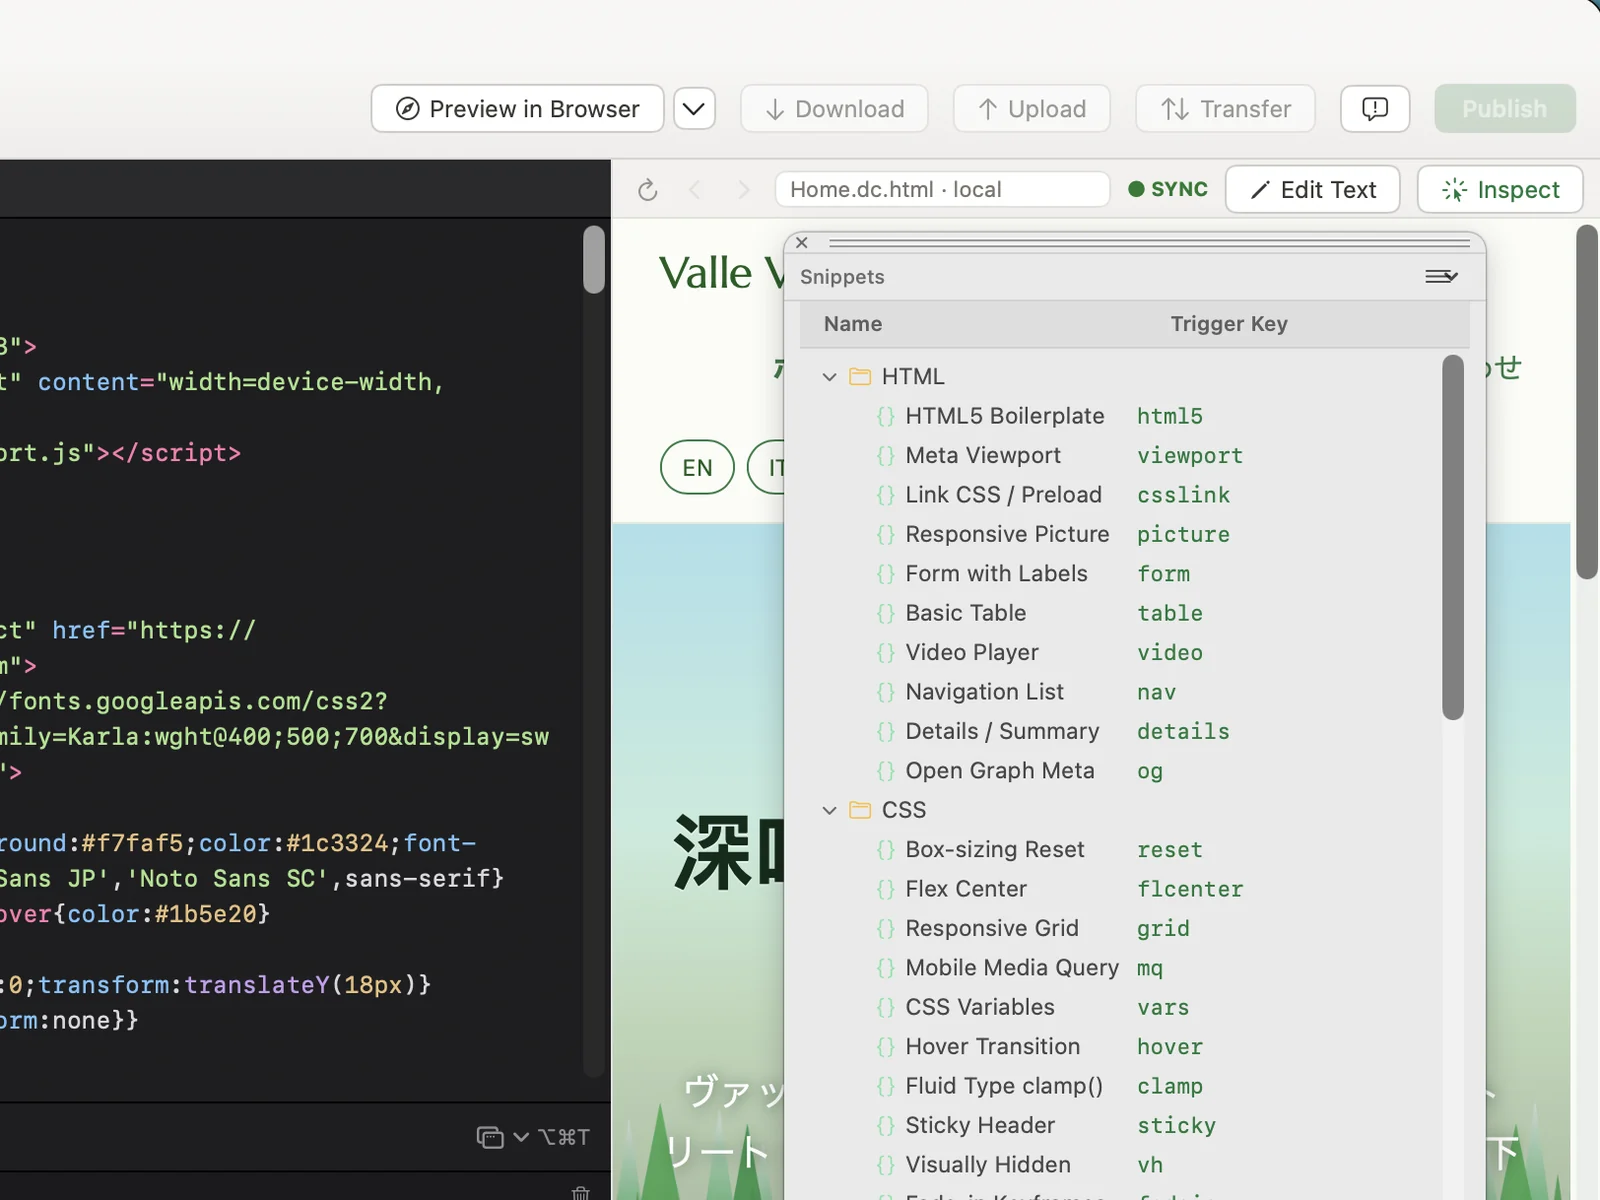Select the Sticky Header snippet
Viewport: 1600px width, 1200px height.
(1120, 1125)
